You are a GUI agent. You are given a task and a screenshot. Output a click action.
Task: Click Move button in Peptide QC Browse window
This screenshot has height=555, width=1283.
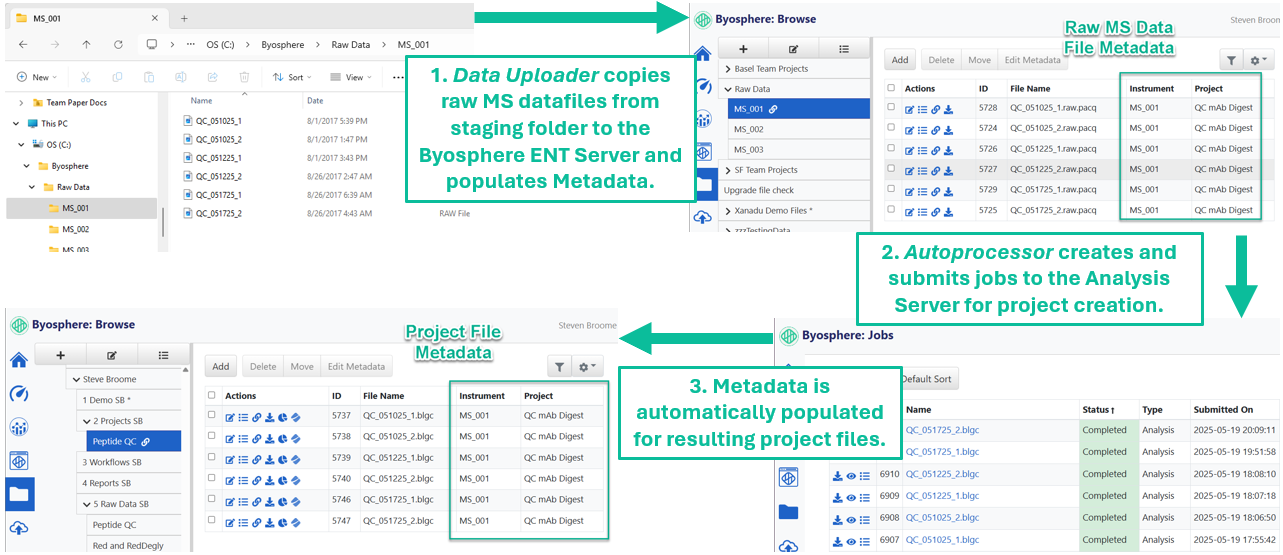tap(302, 367)
